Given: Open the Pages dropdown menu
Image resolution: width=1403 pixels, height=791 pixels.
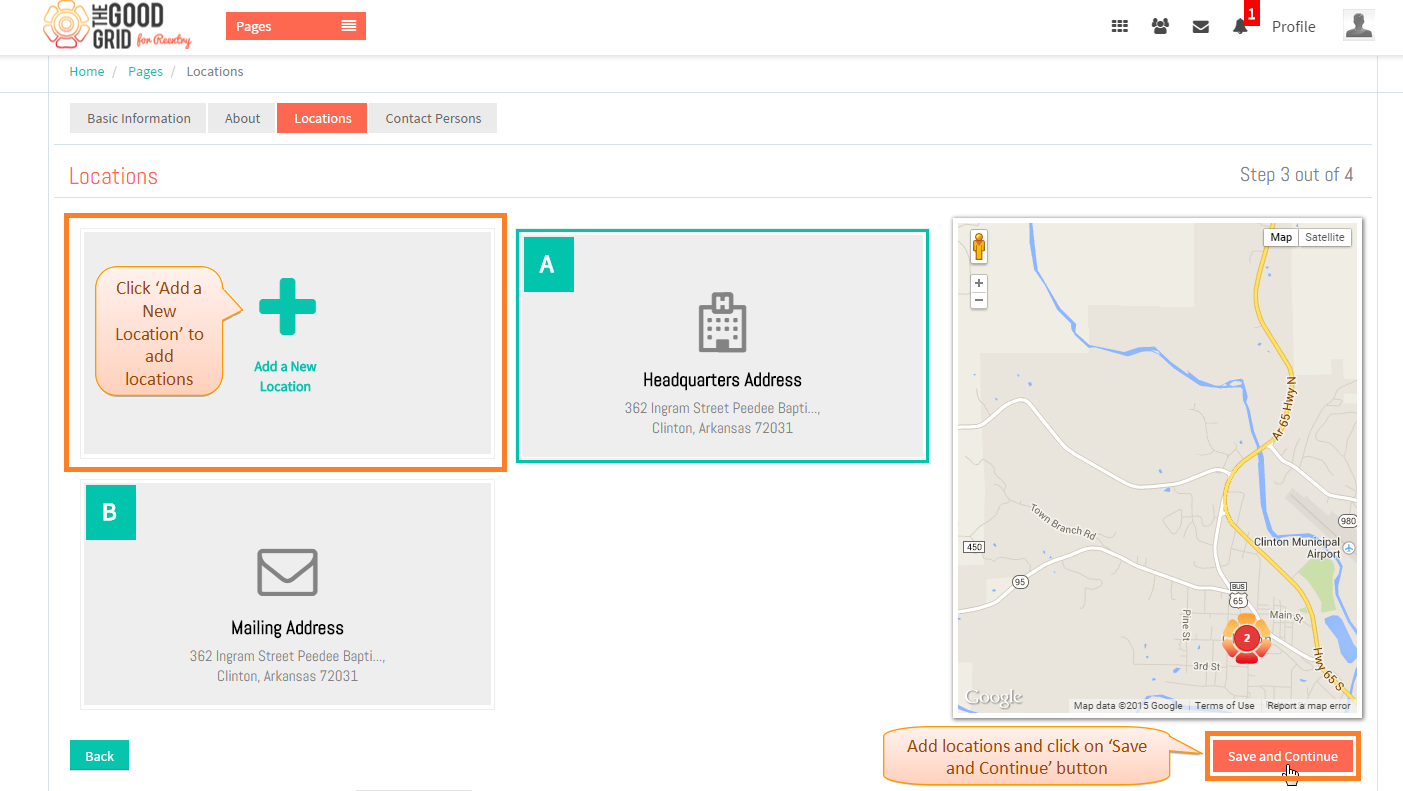Looking at the screenshot, I should click(x=296, y=26).
